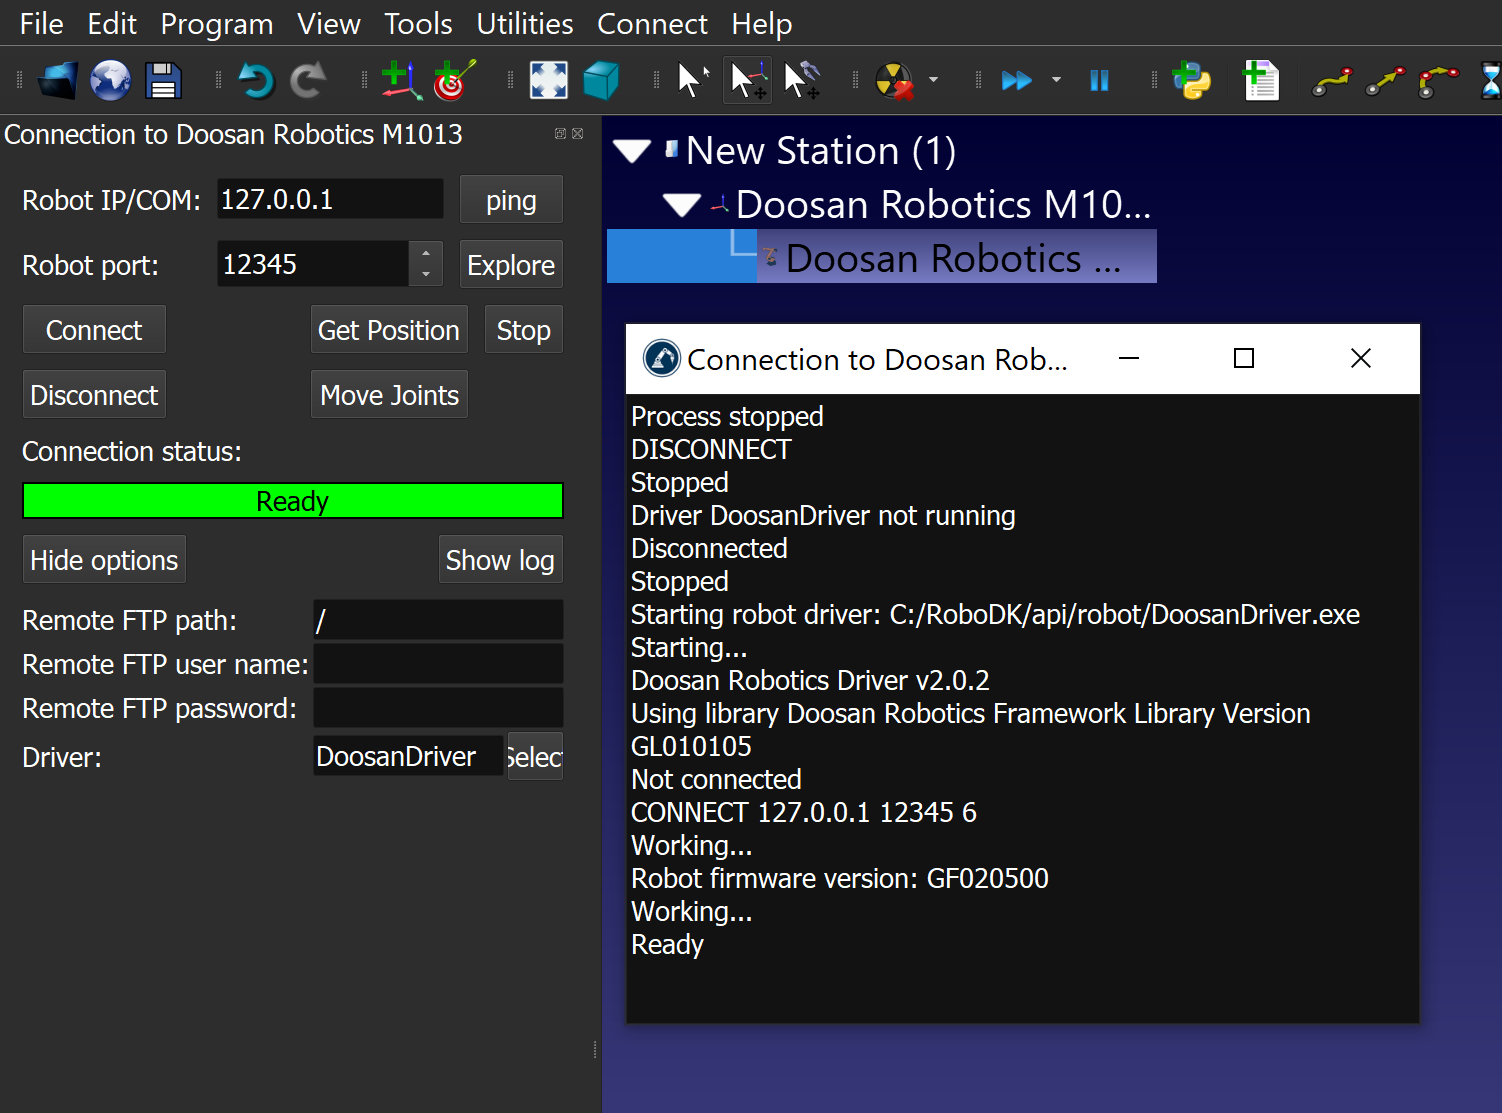Screen dimensions: 1502x1113
Task: Activate the Move reference frame cursor tool
Action: pos(747,80)
